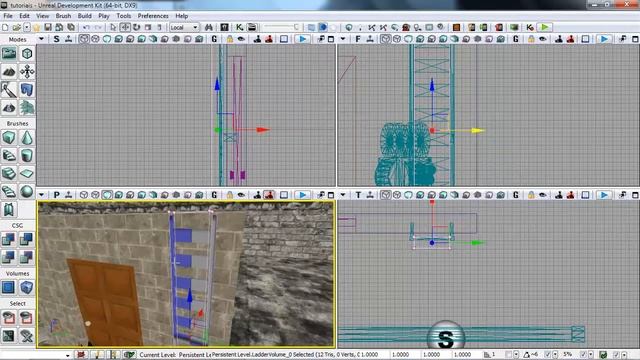Save the current level with floppy icon
This screenshot has height=360, width=640.
(x=48, y=27)
